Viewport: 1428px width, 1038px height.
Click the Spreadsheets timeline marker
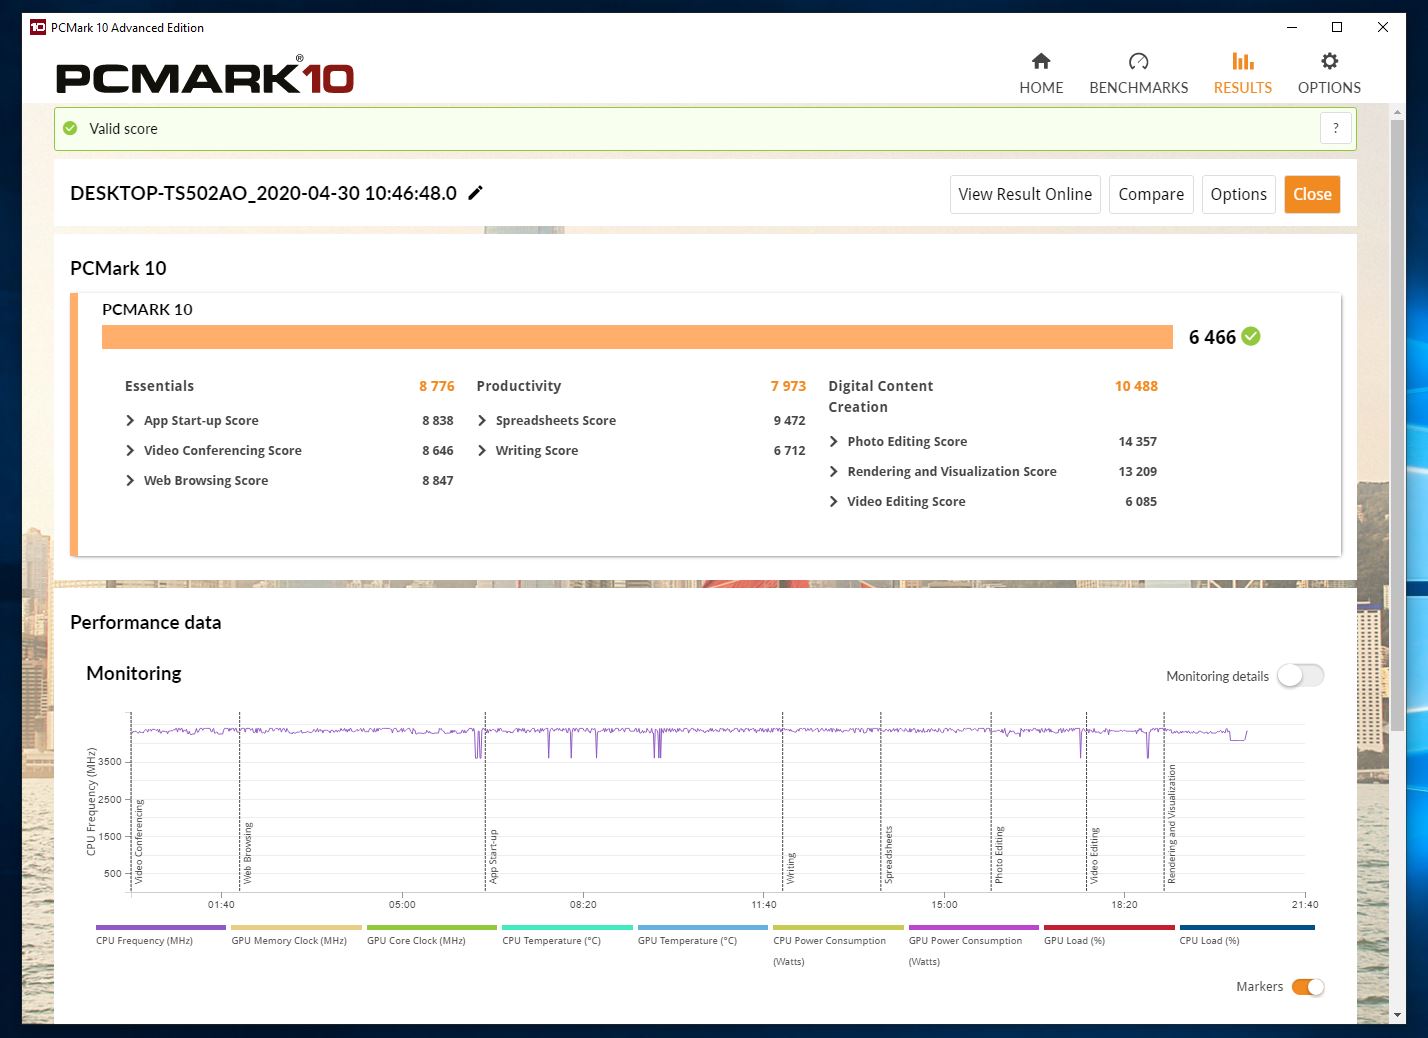coord(888,854)
